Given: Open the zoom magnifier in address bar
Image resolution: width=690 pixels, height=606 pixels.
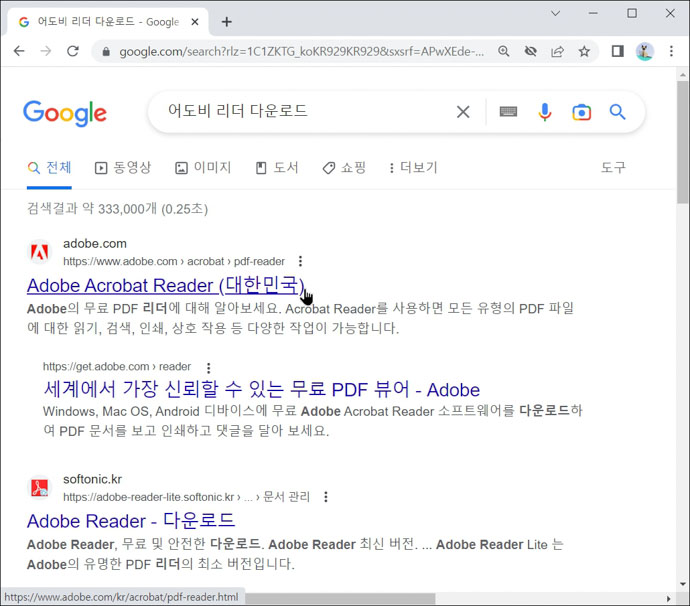Looking at the screenshot, I should coord(503,51).
